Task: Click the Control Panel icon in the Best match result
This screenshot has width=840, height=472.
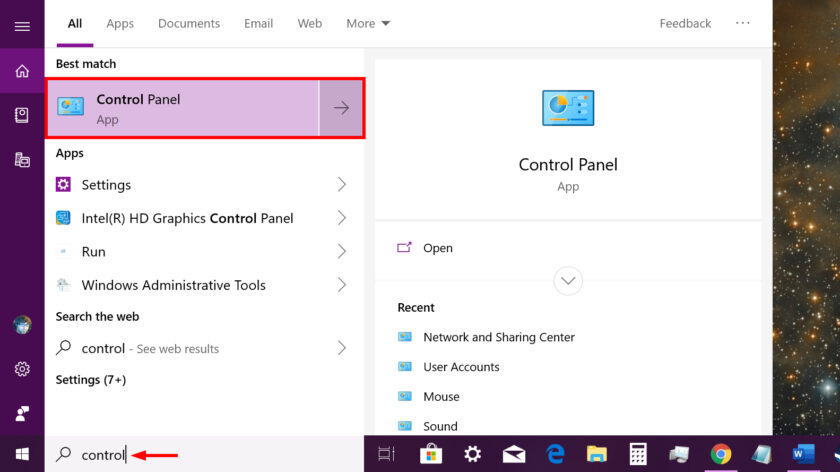Action: coord(70,106)
